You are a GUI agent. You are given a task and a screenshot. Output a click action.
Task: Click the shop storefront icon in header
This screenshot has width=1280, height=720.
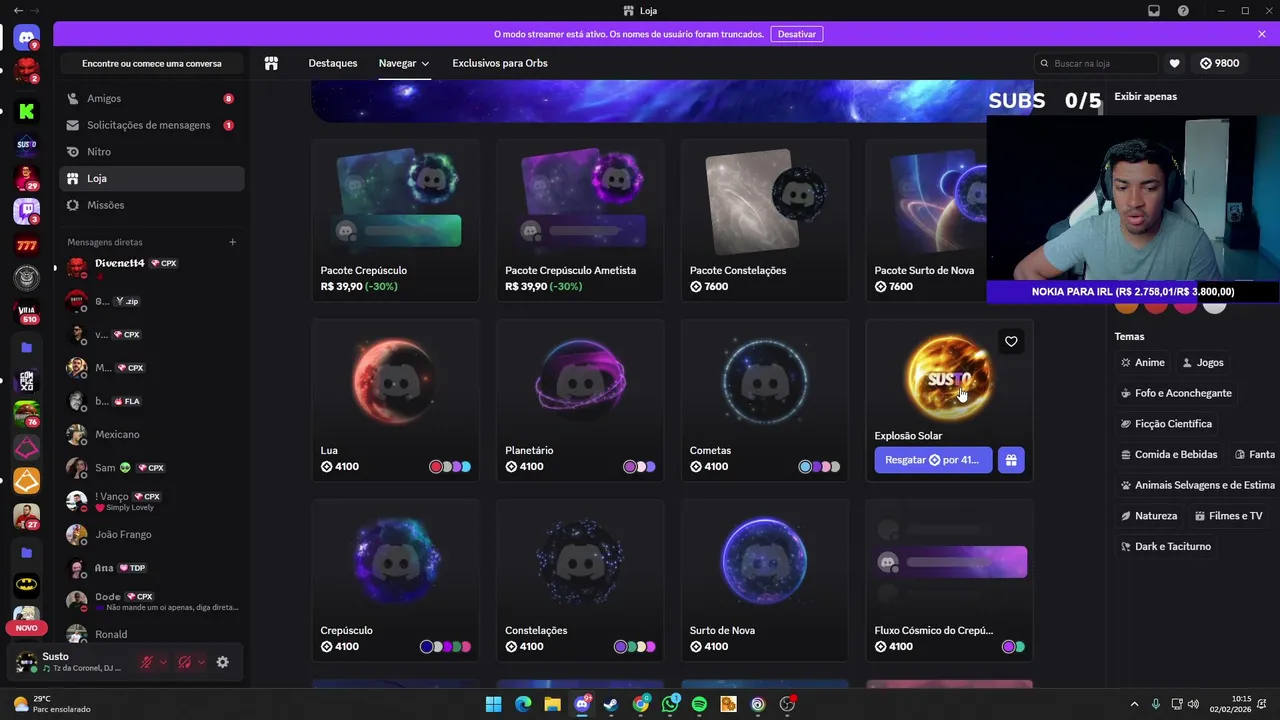(271, 63)
